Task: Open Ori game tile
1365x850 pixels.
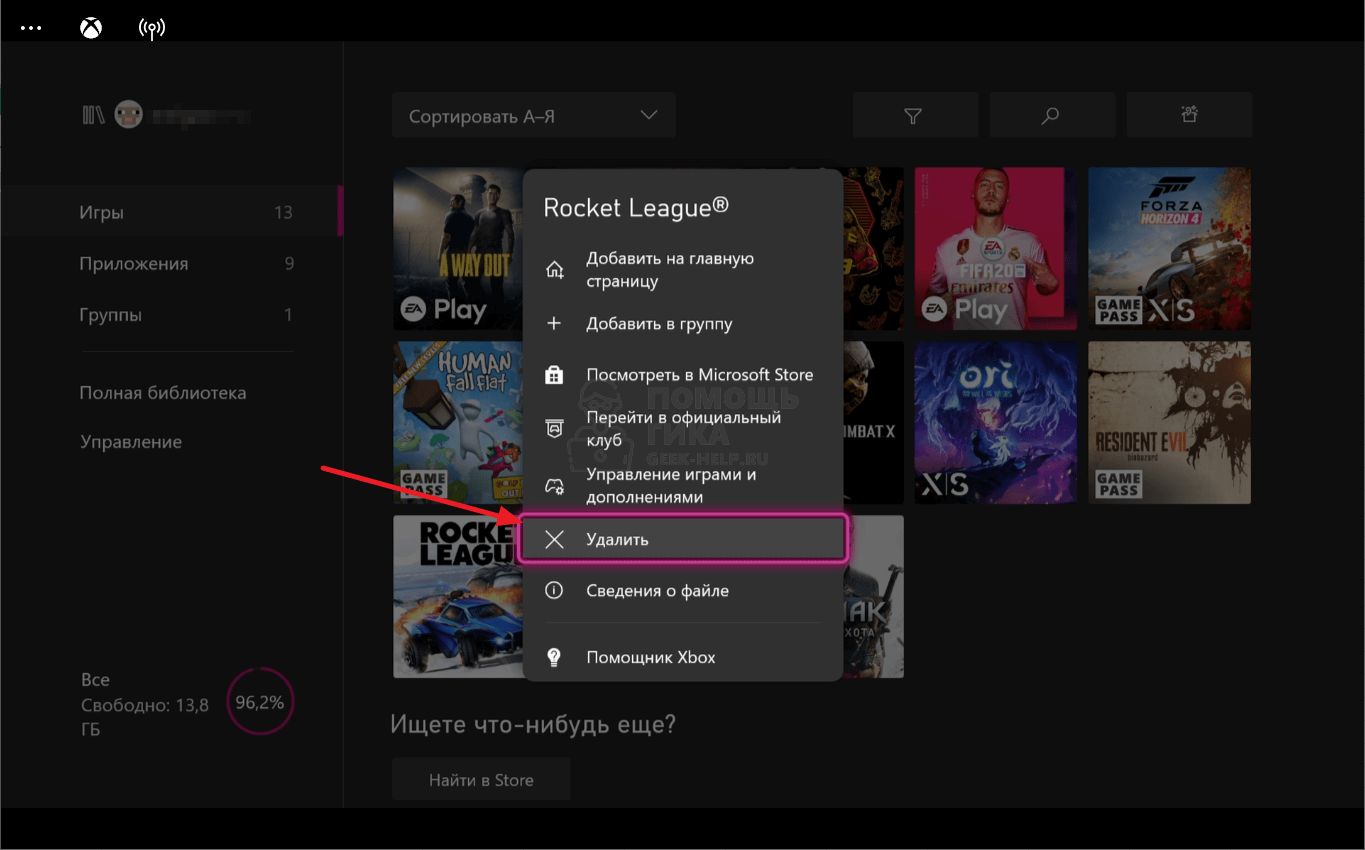Action: coord(996,423)
